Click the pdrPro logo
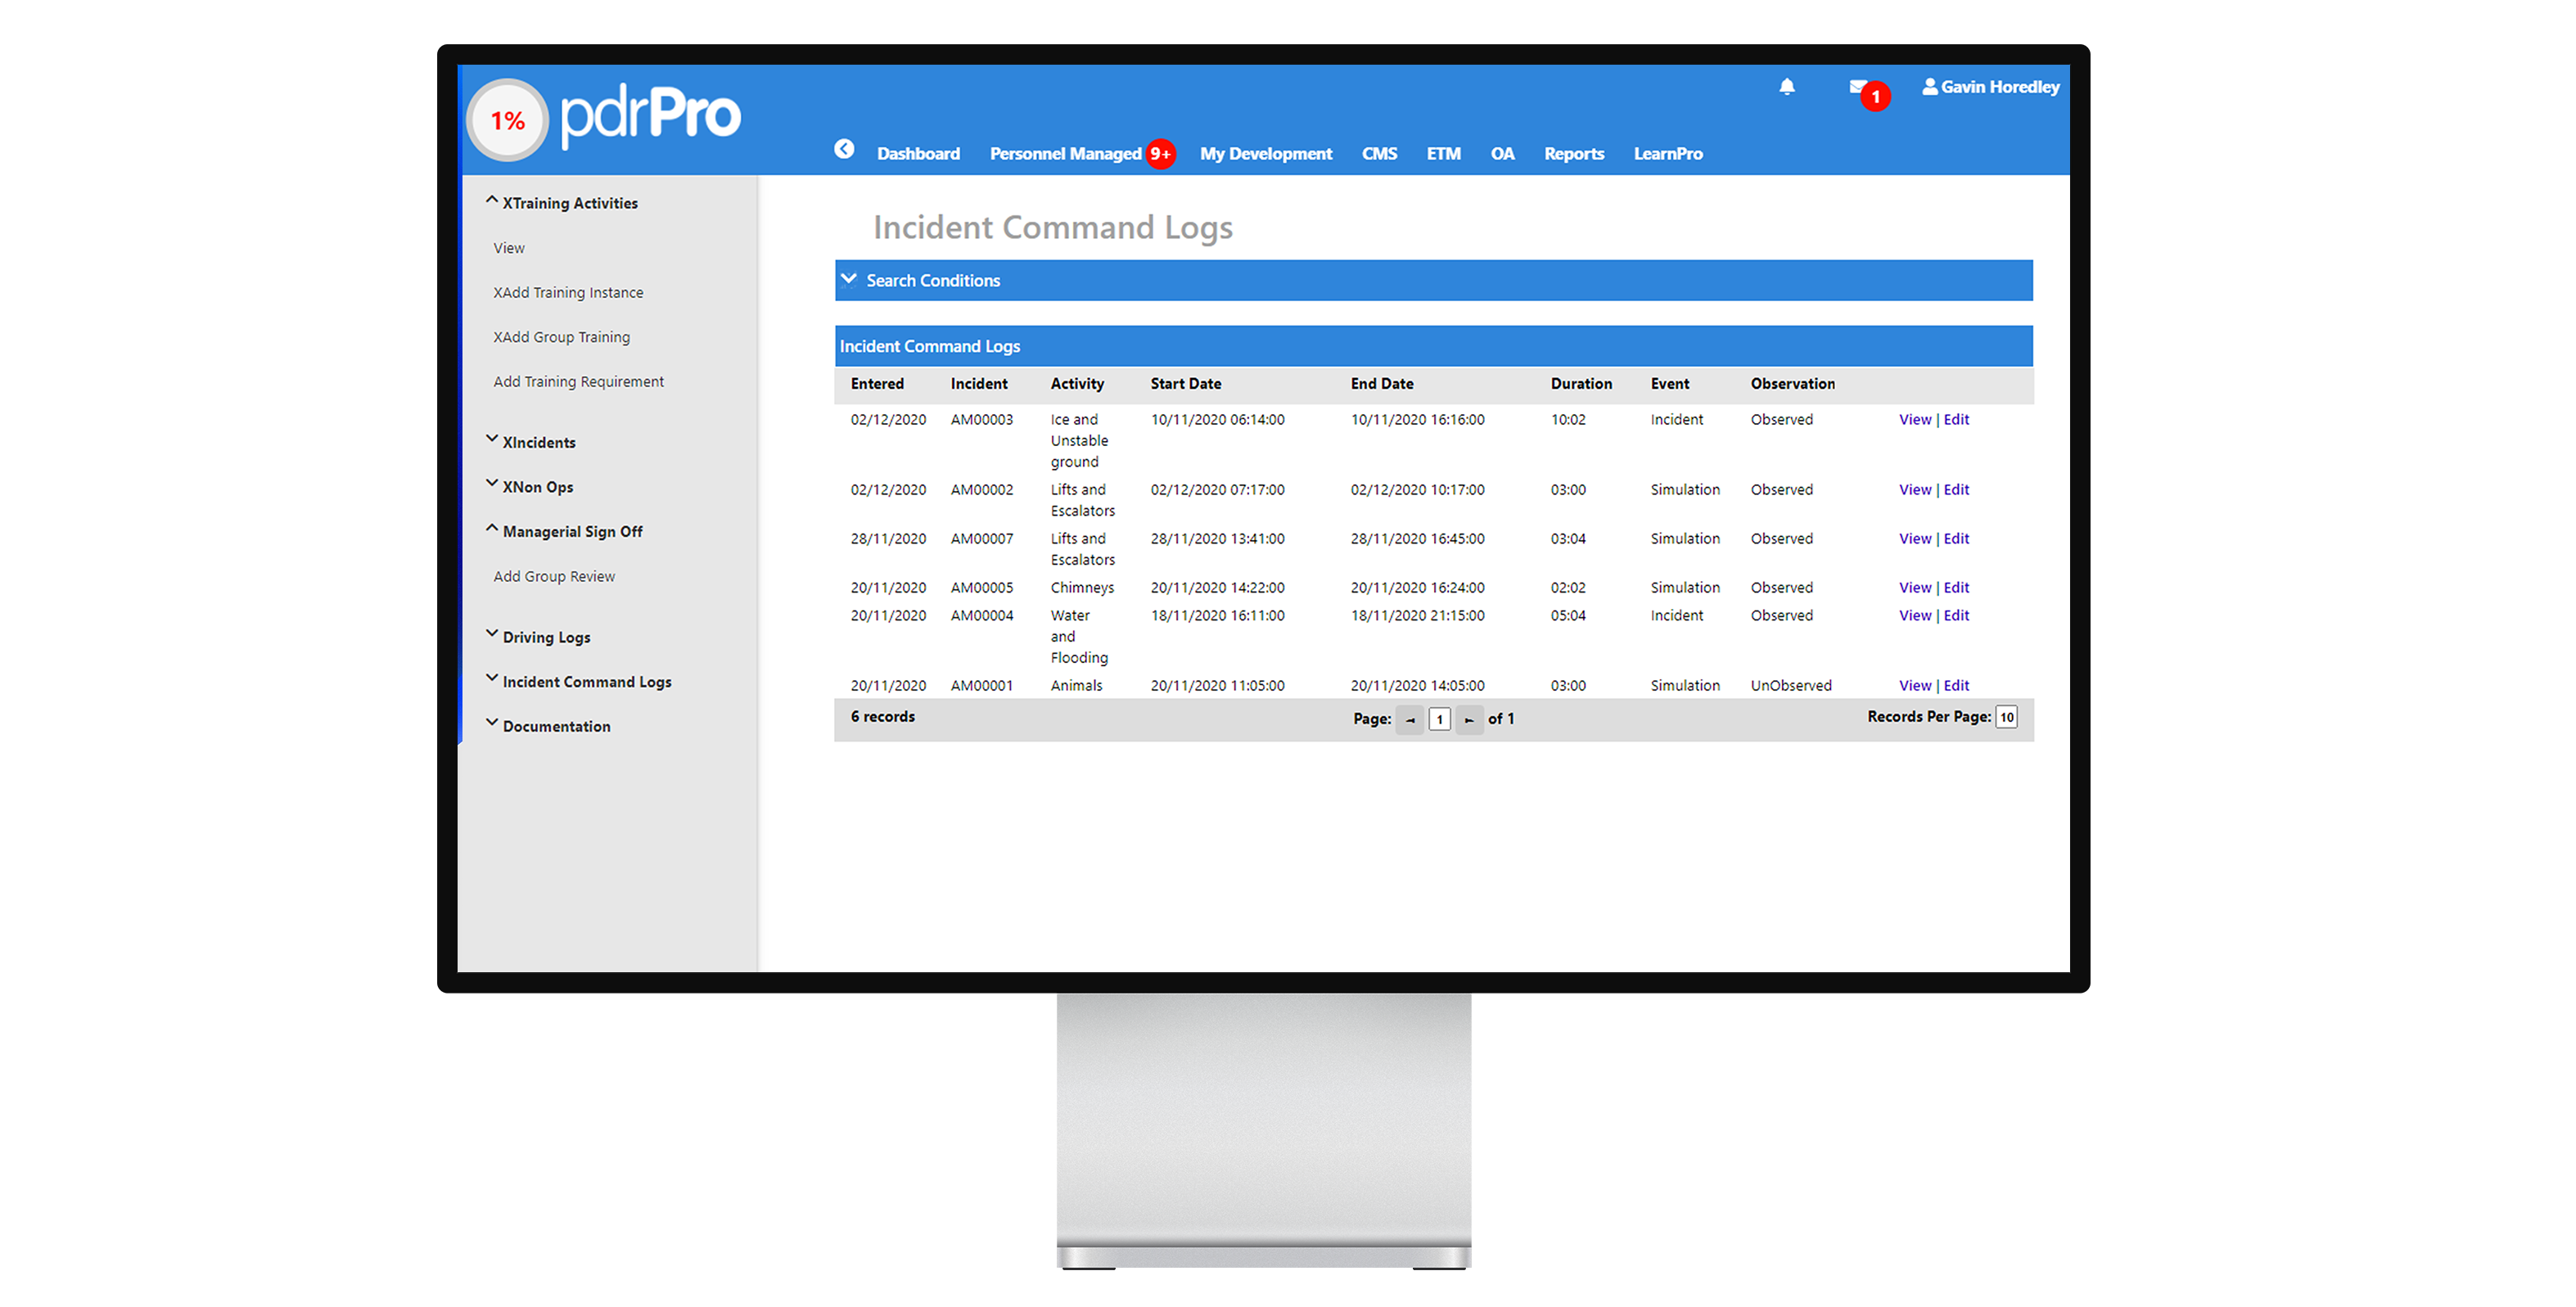2576x1307 pixels. (650, 116)
